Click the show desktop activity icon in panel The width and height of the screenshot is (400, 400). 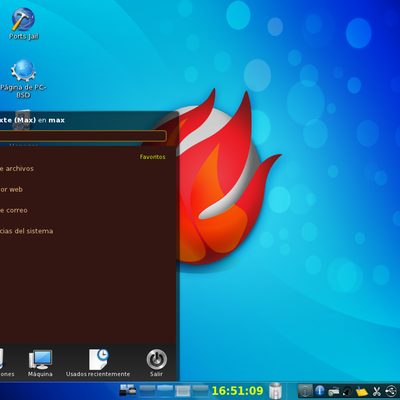tap(128, 390)
